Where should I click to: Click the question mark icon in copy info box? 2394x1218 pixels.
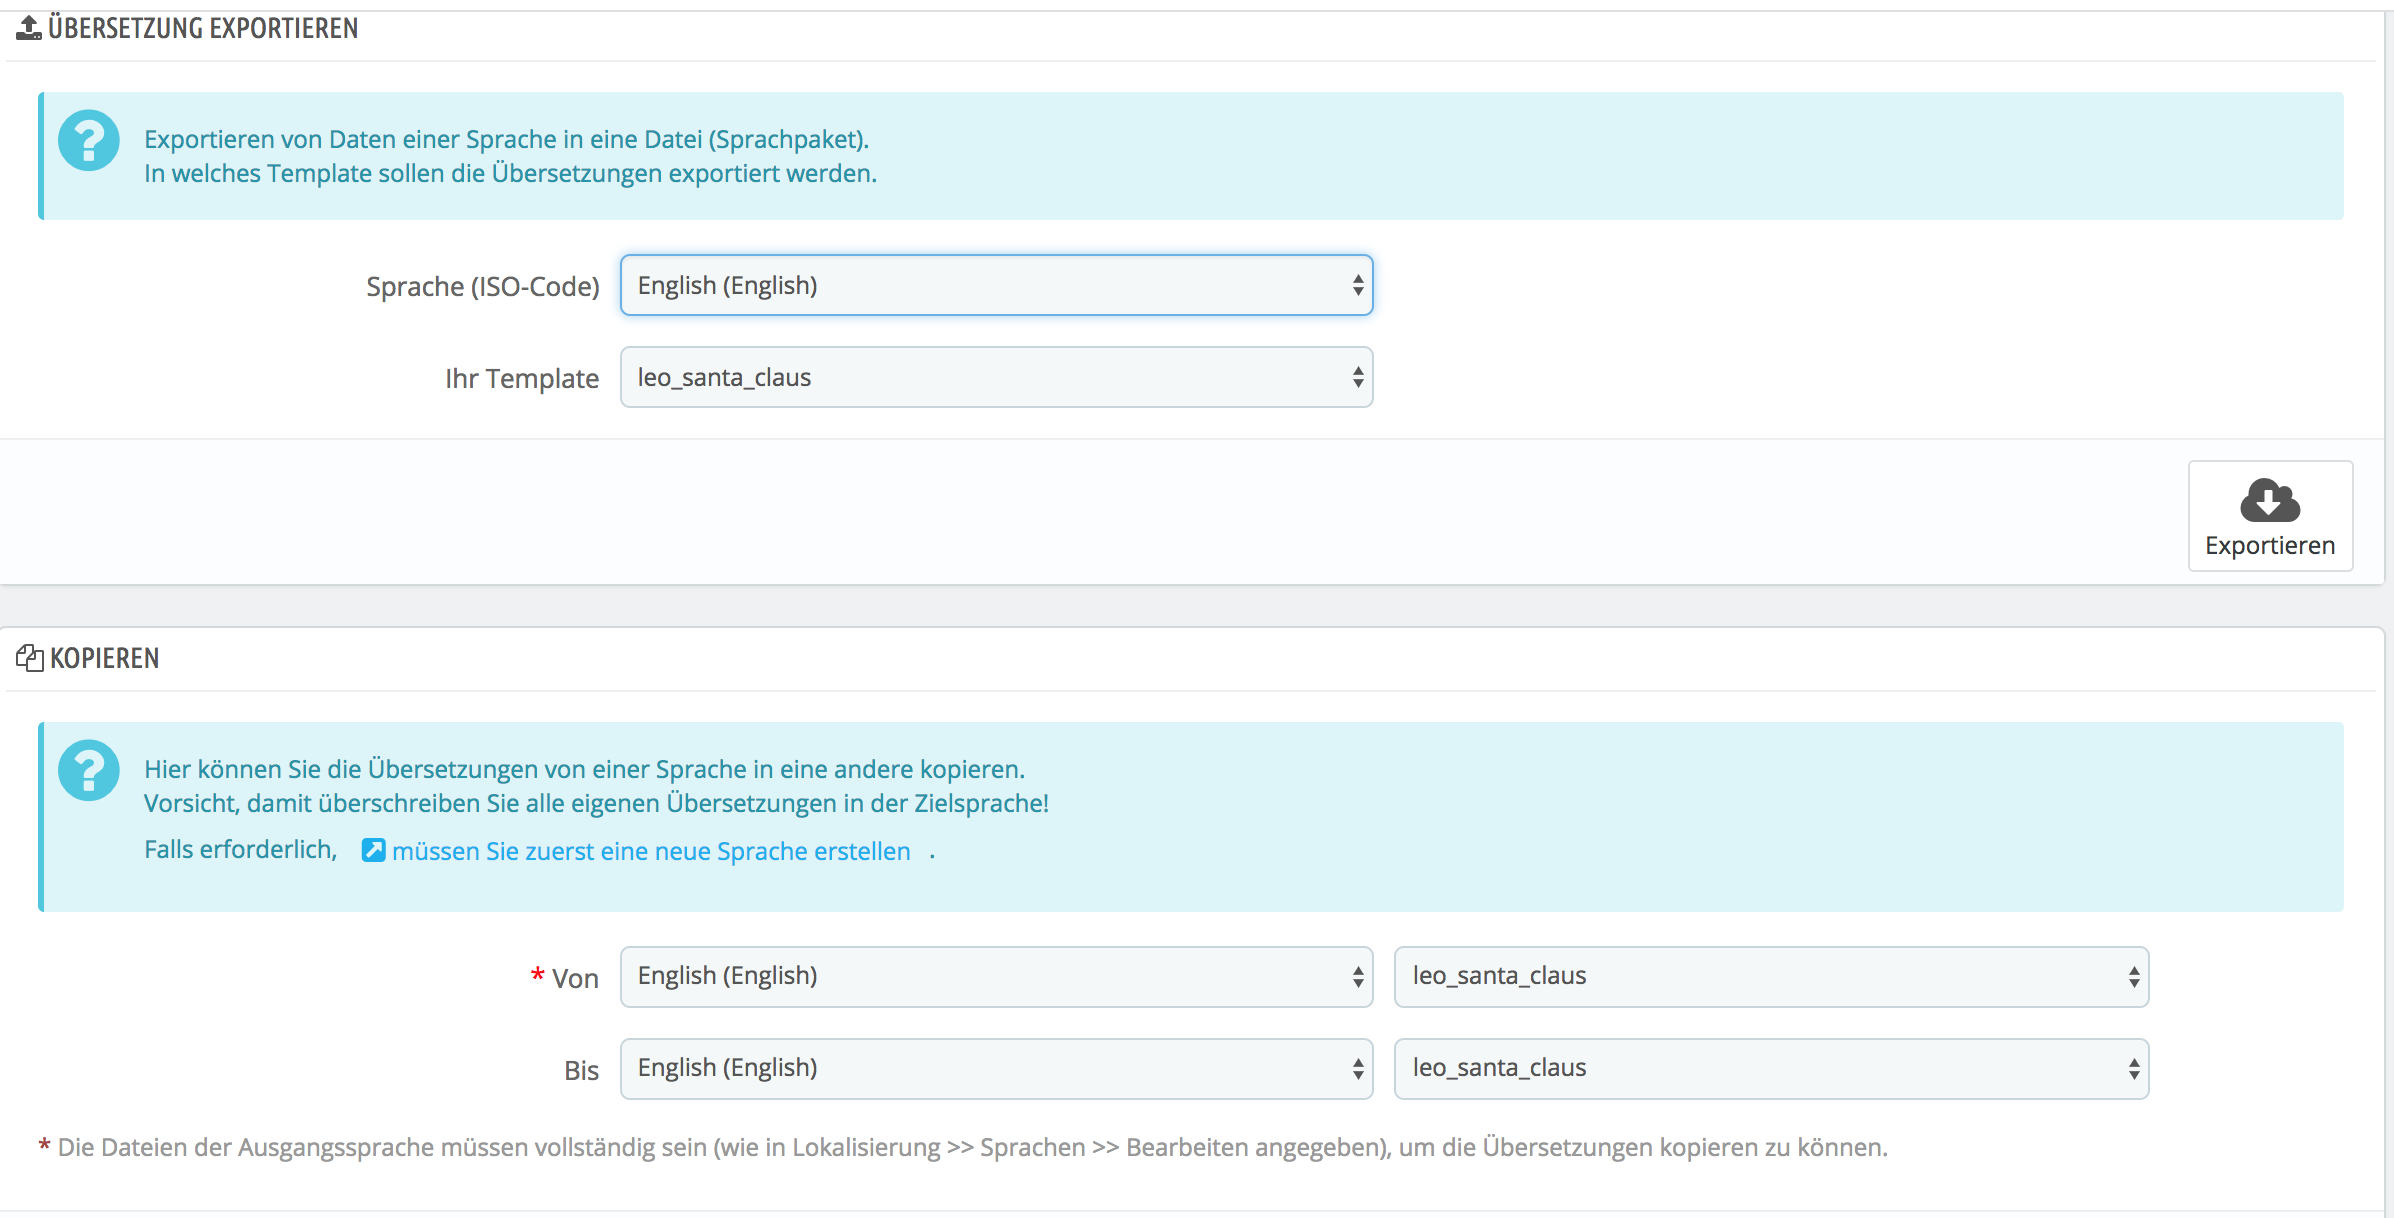(89, 770)
